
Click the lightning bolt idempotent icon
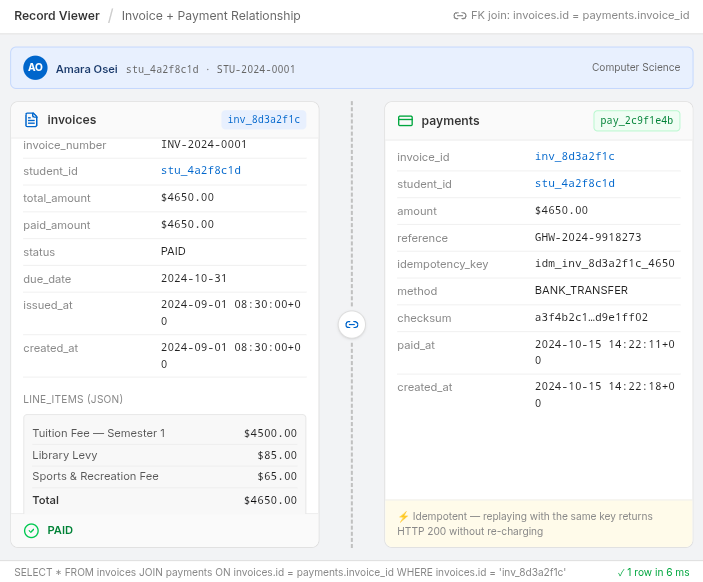pos(403,516)
